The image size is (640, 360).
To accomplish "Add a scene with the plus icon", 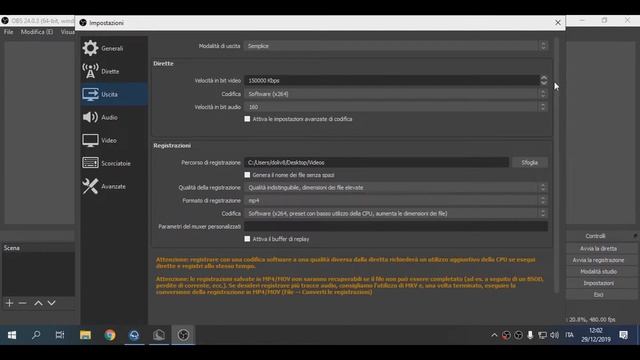I will coord(9,303).
